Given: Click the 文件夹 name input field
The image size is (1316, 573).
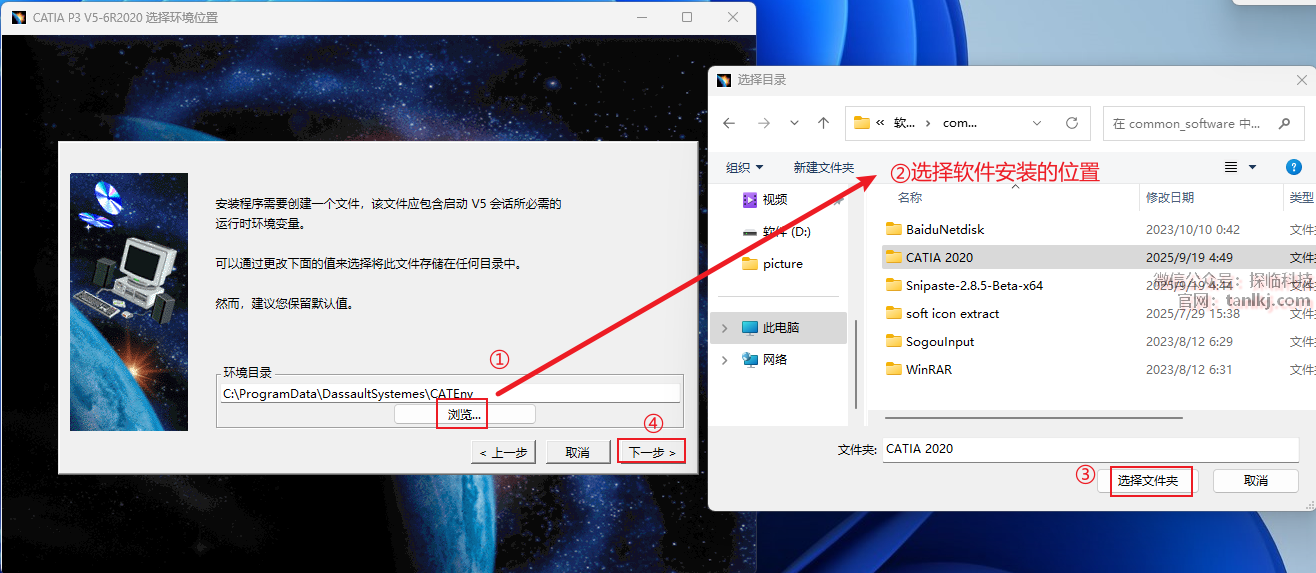Looking at the screenshot, I should point(1090,449).
